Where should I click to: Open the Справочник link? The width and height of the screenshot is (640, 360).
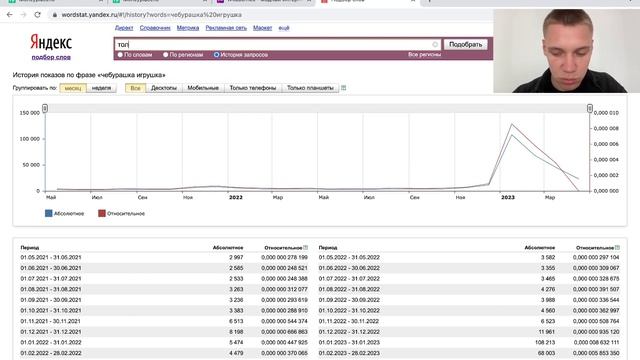[x=155, y=28]
